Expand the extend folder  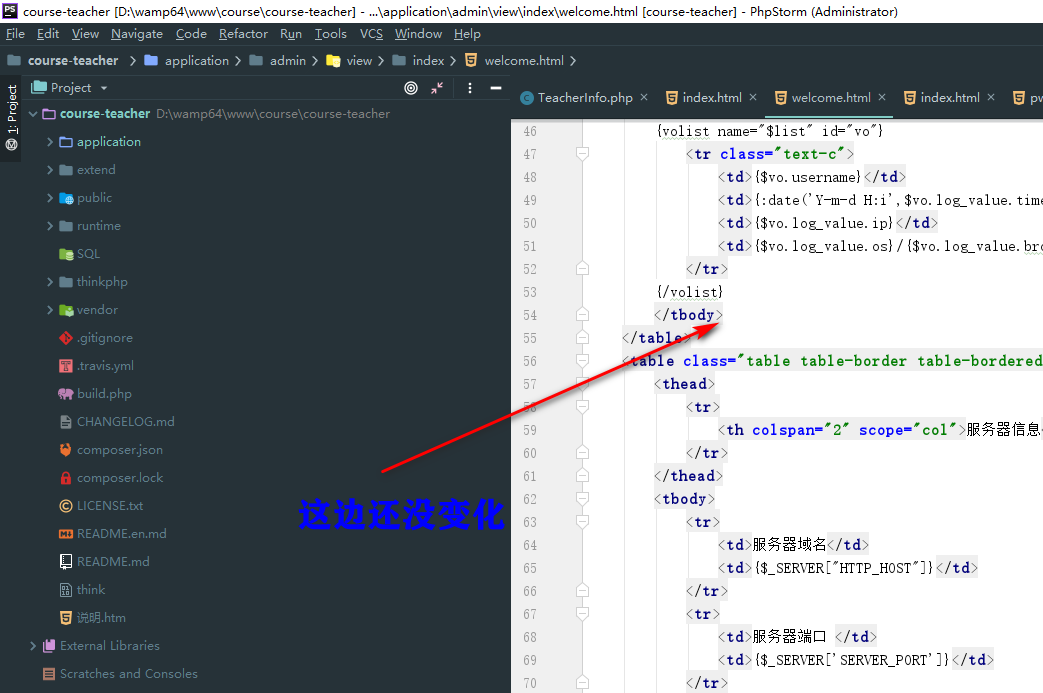(x=50, y=170)
